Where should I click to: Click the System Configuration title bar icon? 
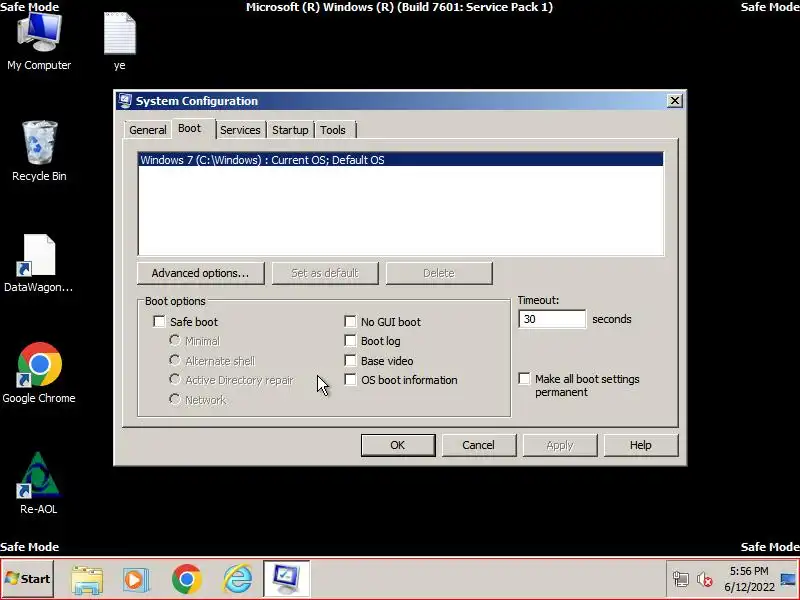click(x=125, y=101)
